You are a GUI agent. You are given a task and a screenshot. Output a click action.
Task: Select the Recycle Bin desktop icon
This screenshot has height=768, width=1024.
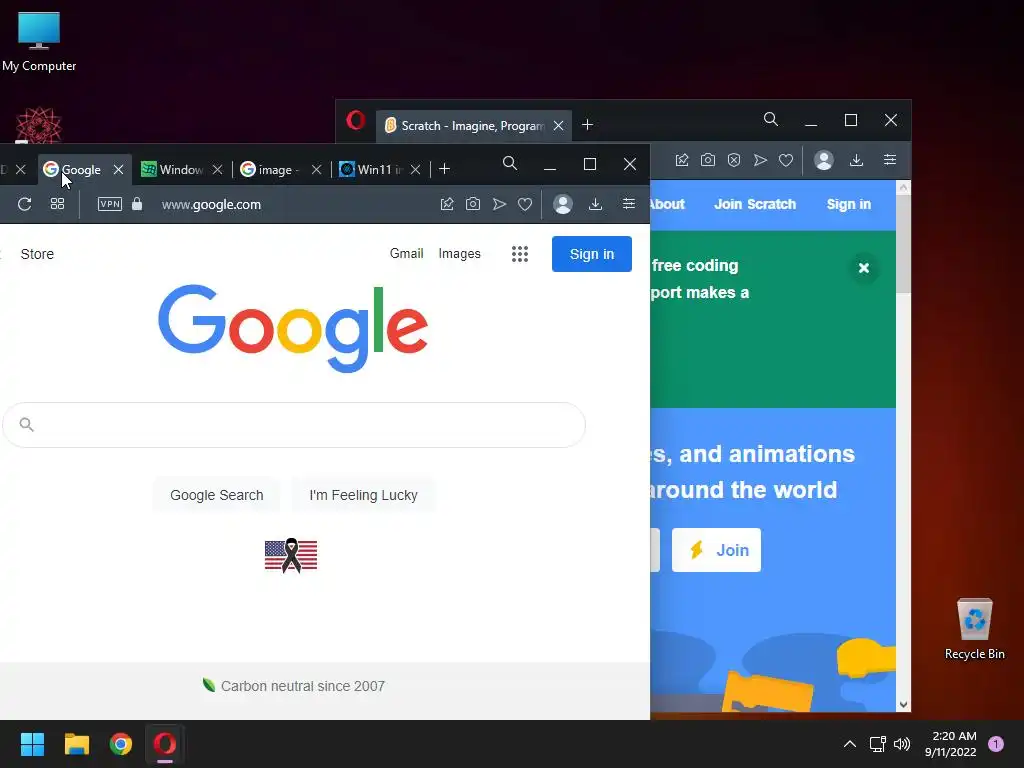pyautogui.click(x=974, y=629)
